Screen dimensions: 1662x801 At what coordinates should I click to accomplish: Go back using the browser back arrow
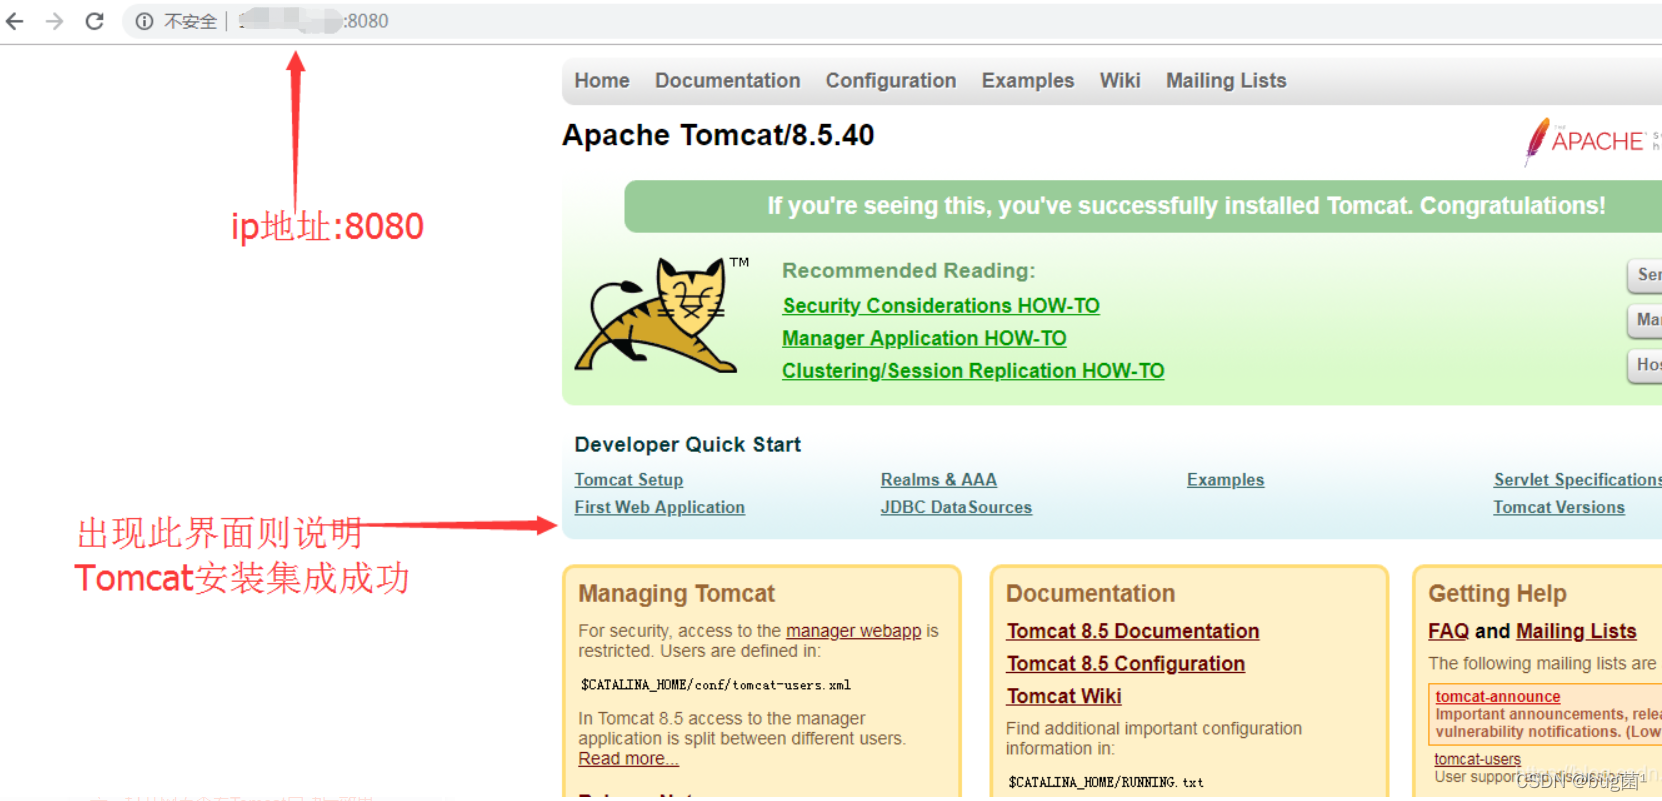(x=15, y=21)
